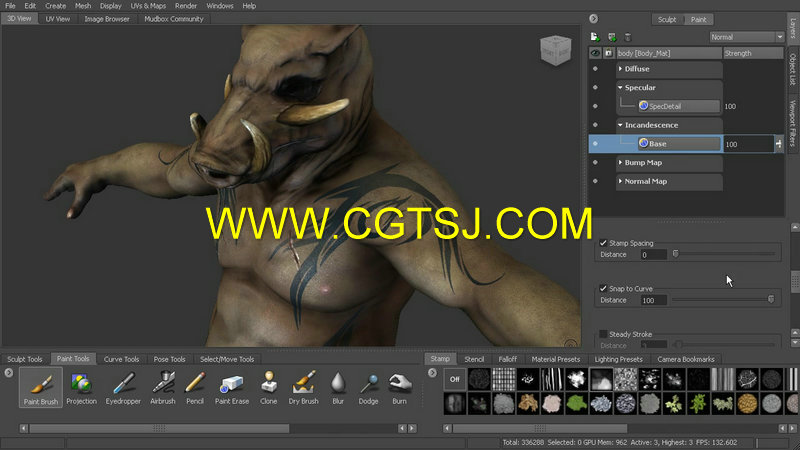Select the green leaf stamp
The width and height of the screenshot is (800, 450).
(x=577, y=404)
